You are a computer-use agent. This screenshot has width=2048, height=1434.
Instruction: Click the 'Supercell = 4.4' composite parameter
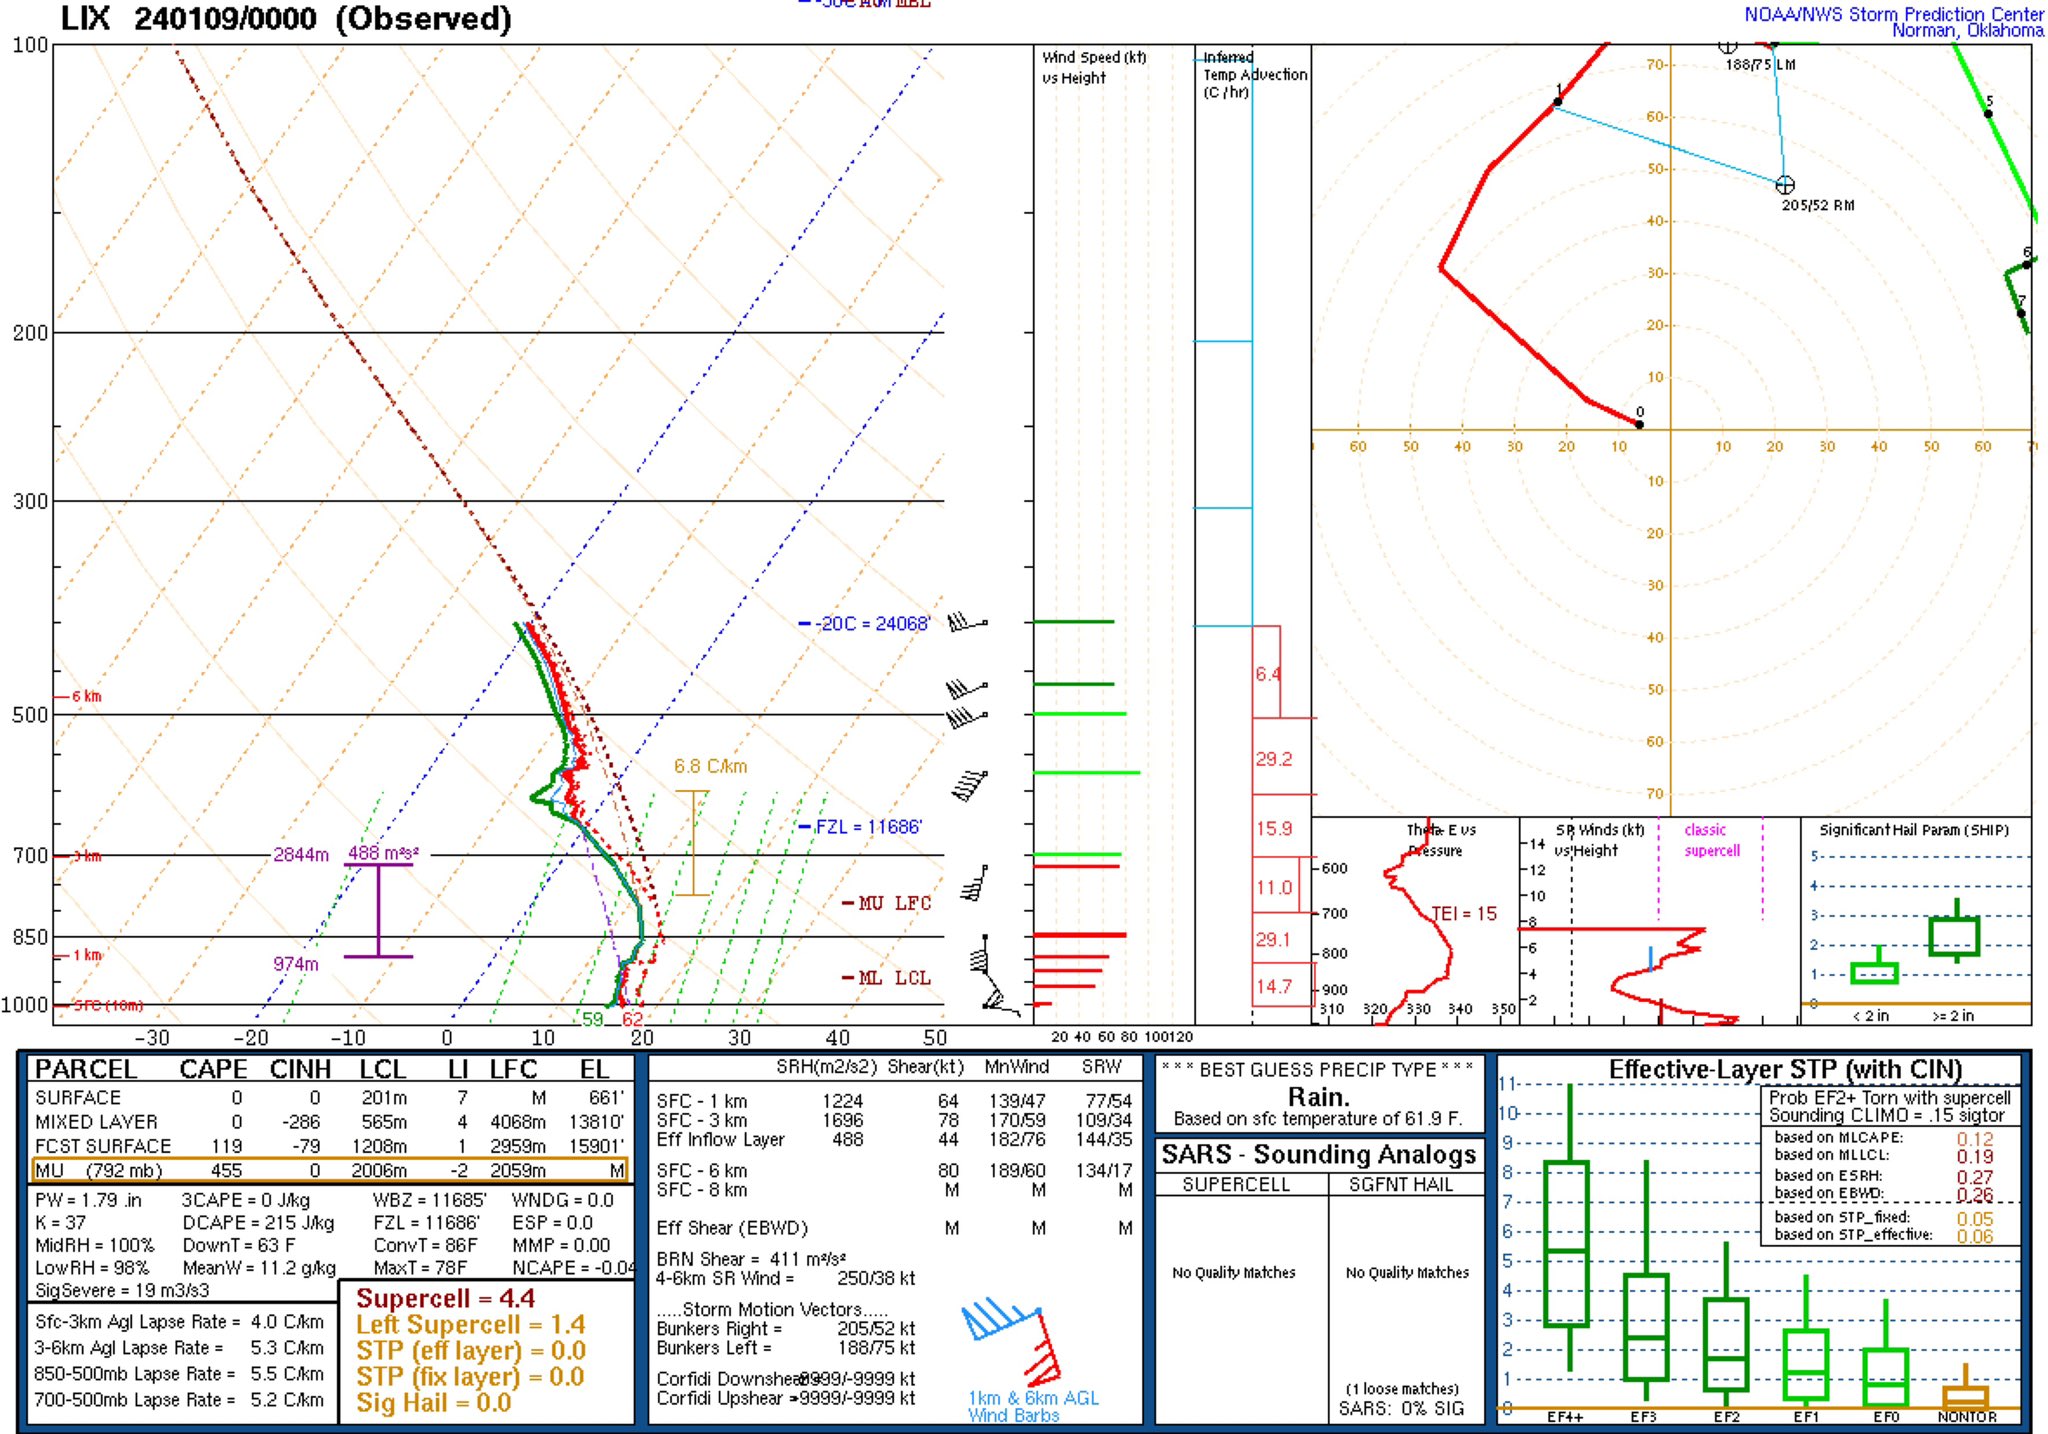[x=445, y=1298]
